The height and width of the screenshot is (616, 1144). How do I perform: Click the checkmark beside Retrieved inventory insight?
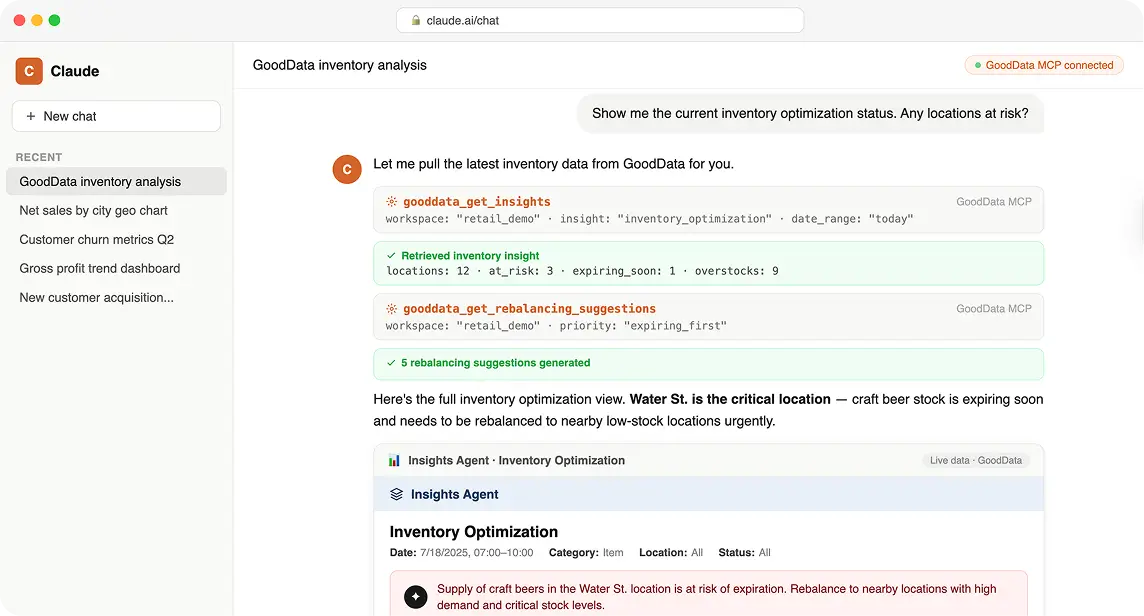pyautogui.click(x=391, y=255)
